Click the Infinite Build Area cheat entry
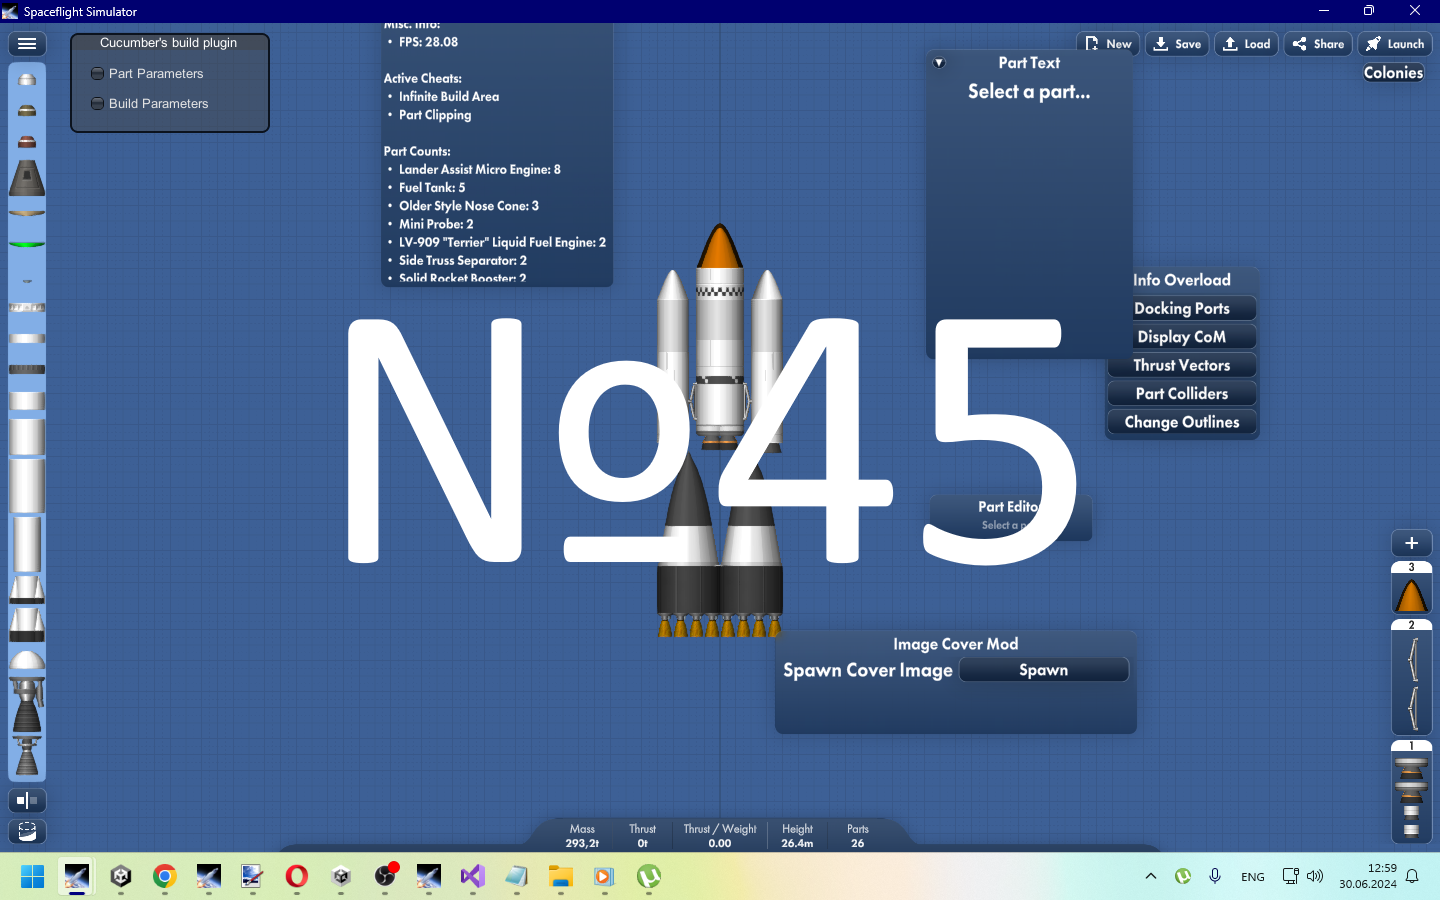This screenshot has width=1440, height=900. click(449, 97)
